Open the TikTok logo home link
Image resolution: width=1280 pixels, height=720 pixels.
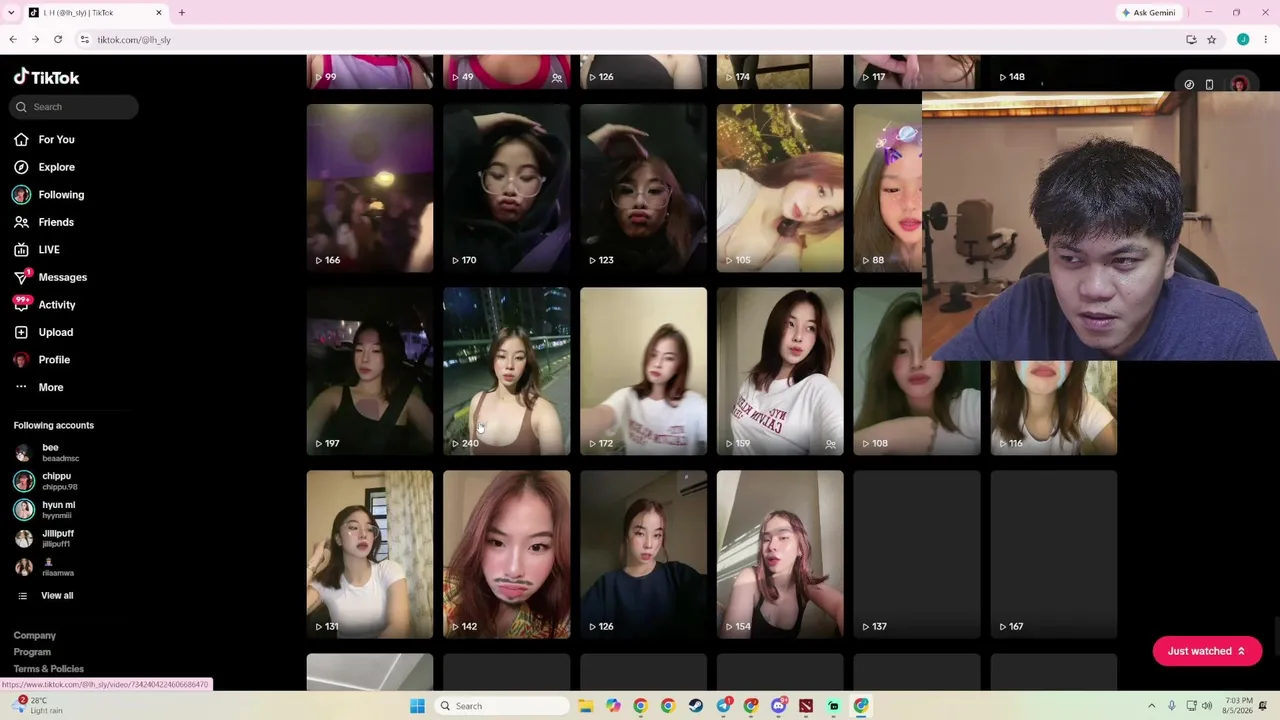coord(46,77)
